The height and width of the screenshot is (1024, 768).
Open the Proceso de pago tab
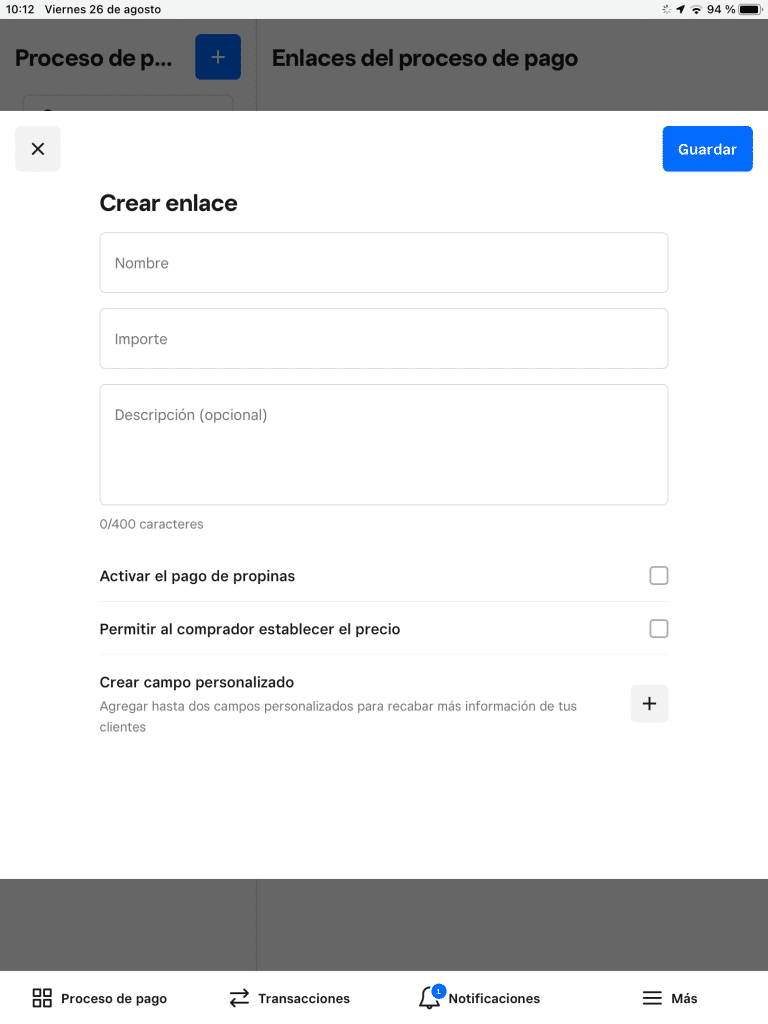(99, 998)
